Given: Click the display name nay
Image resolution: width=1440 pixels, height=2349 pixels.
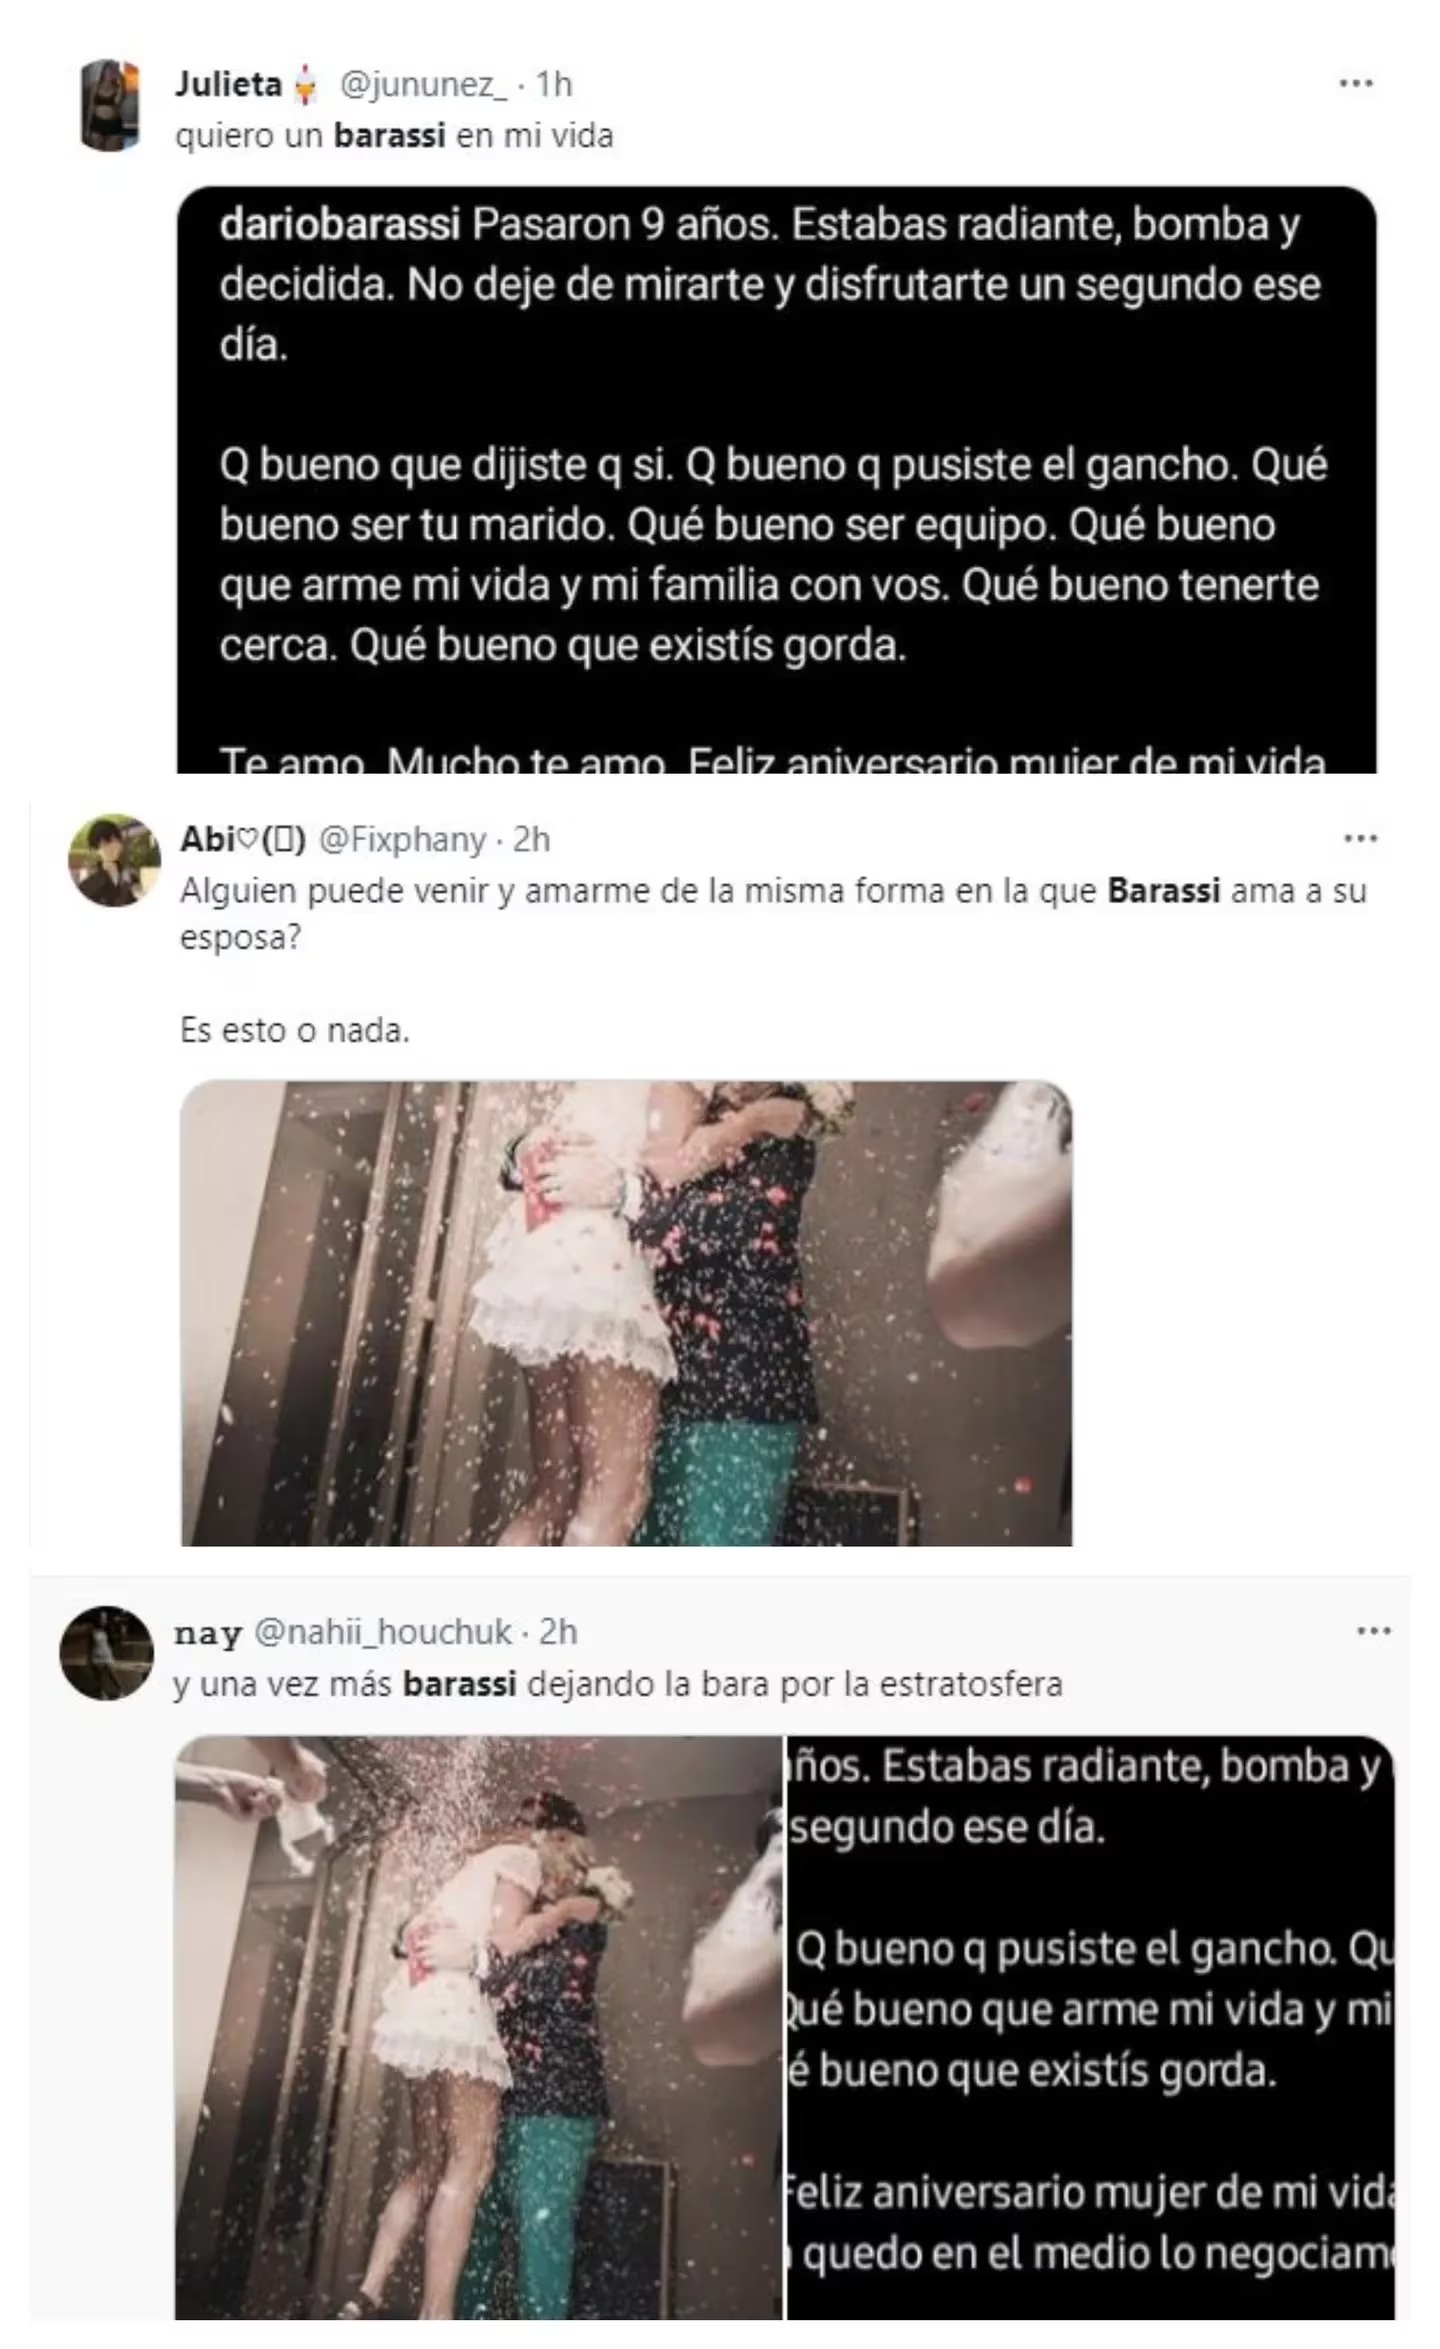Looking at the screenshot, I should (x=208, y=1634).
